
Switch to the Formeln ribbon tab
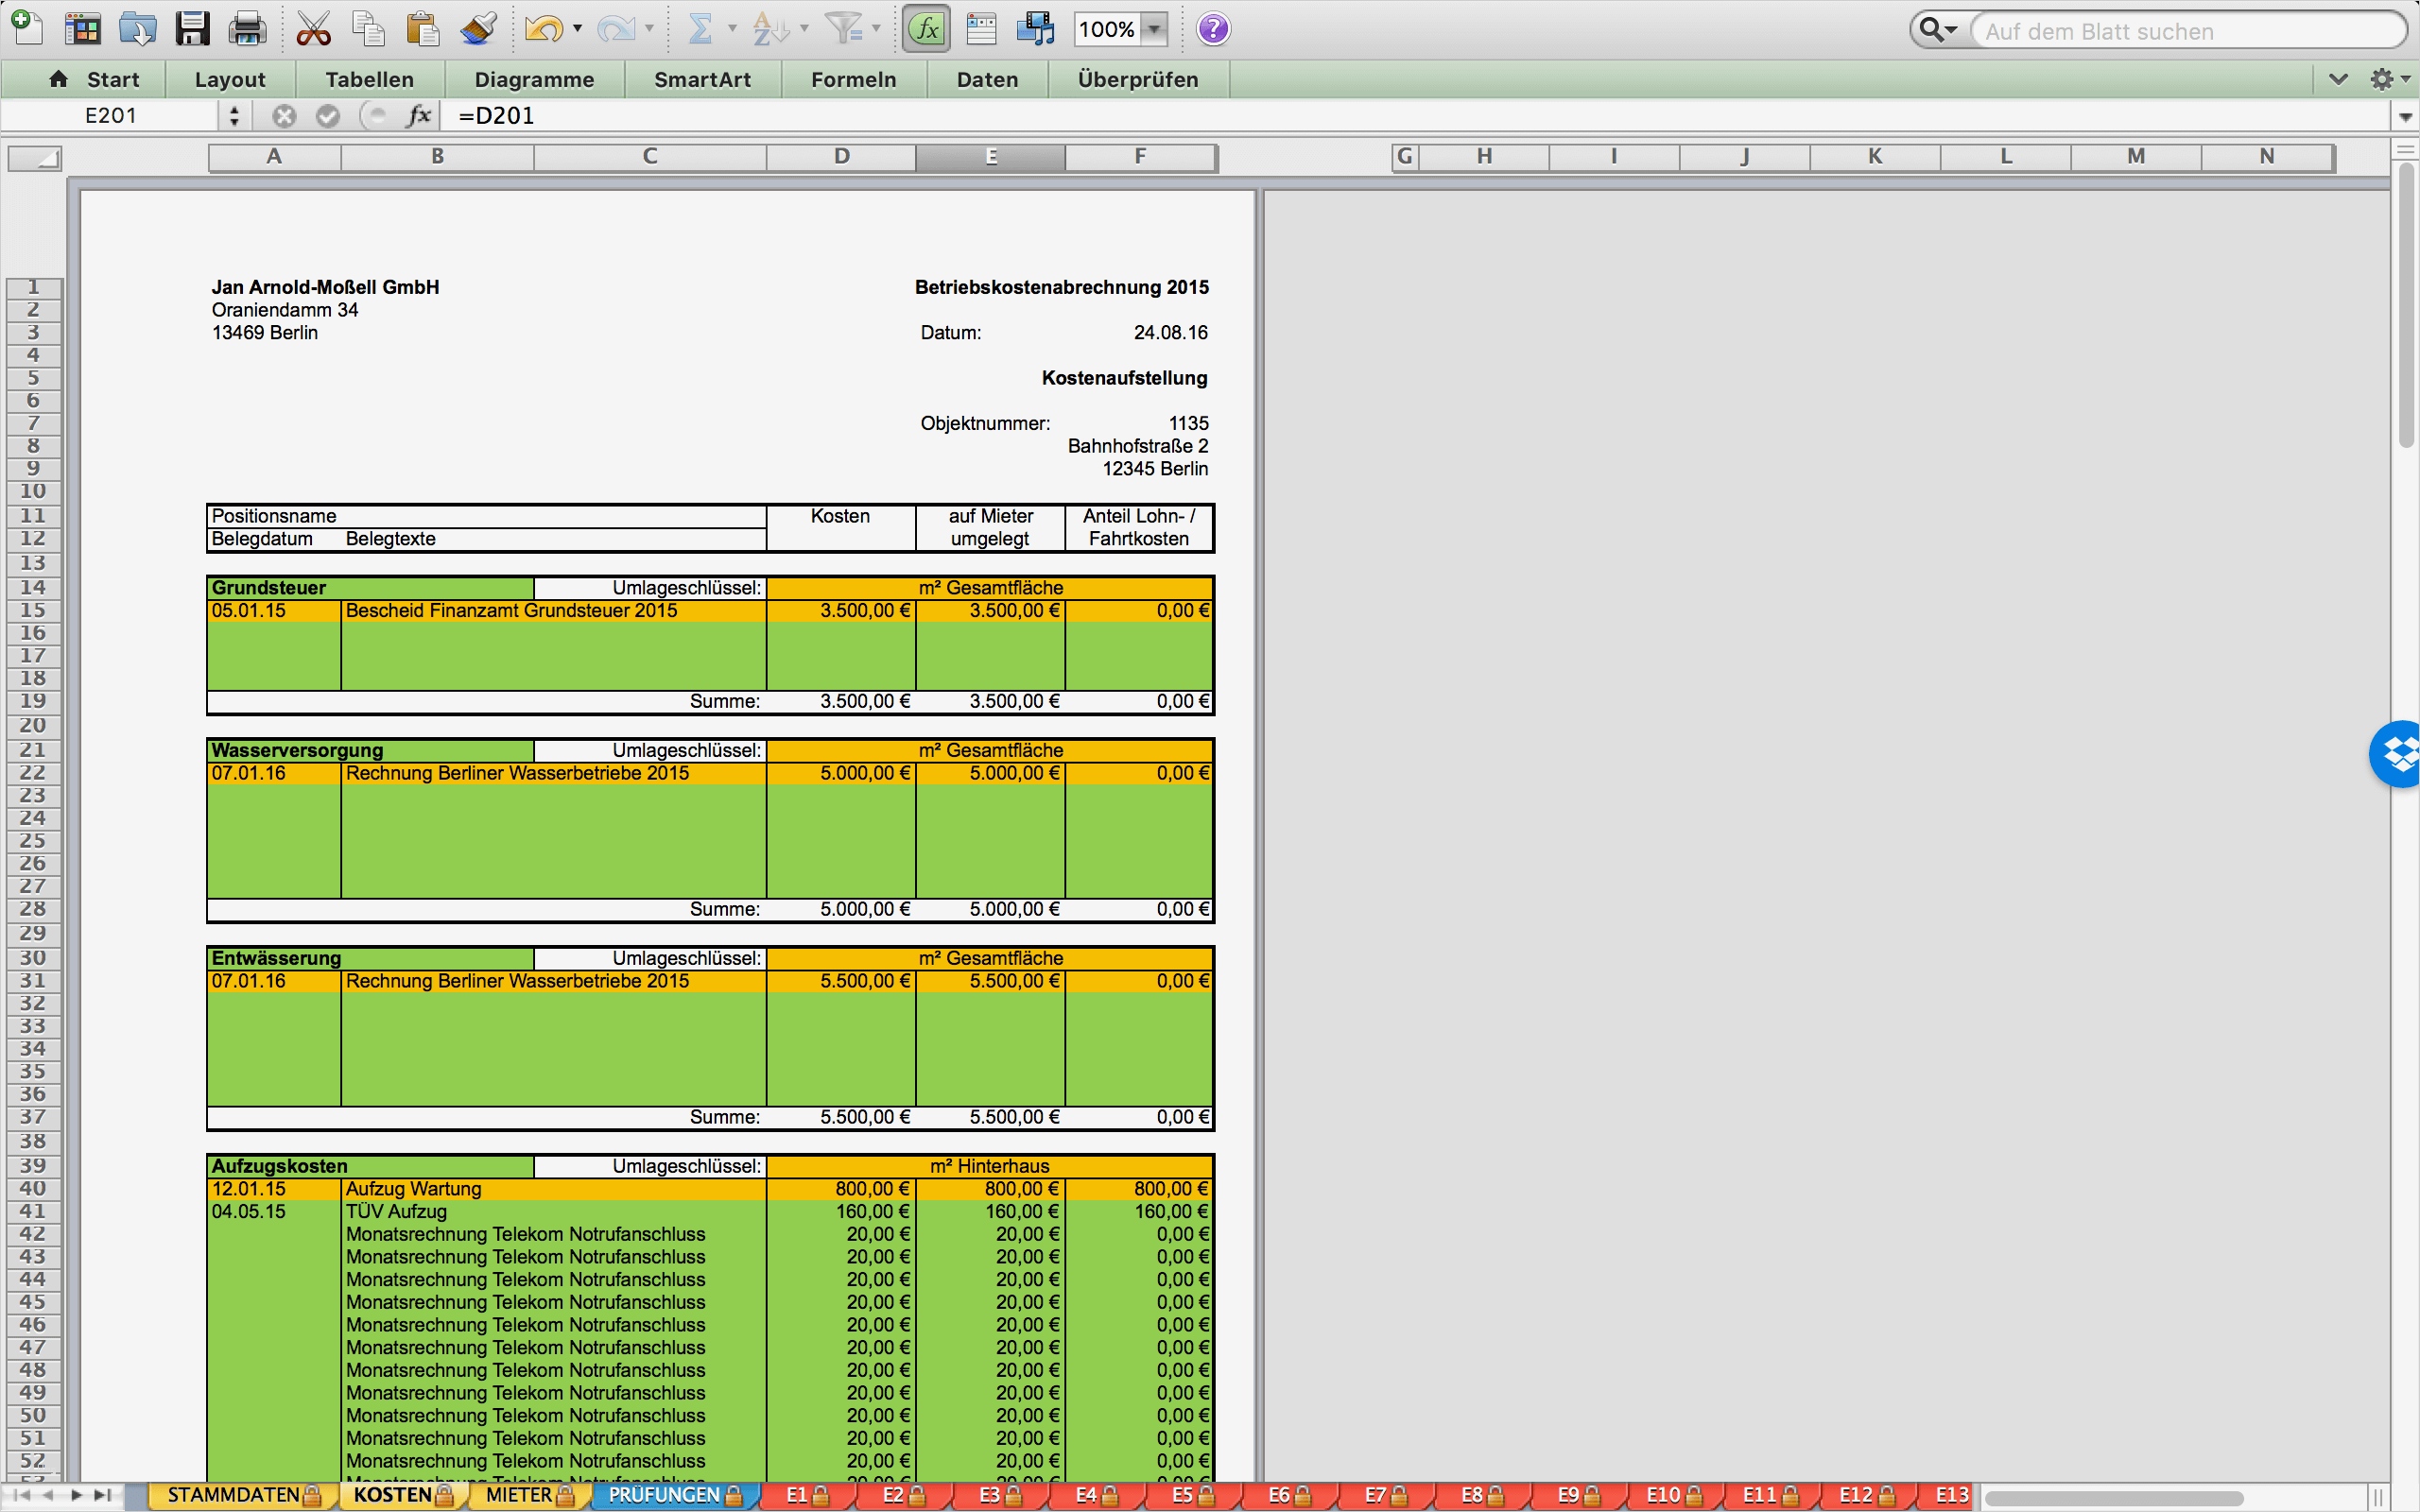point(852,79)
